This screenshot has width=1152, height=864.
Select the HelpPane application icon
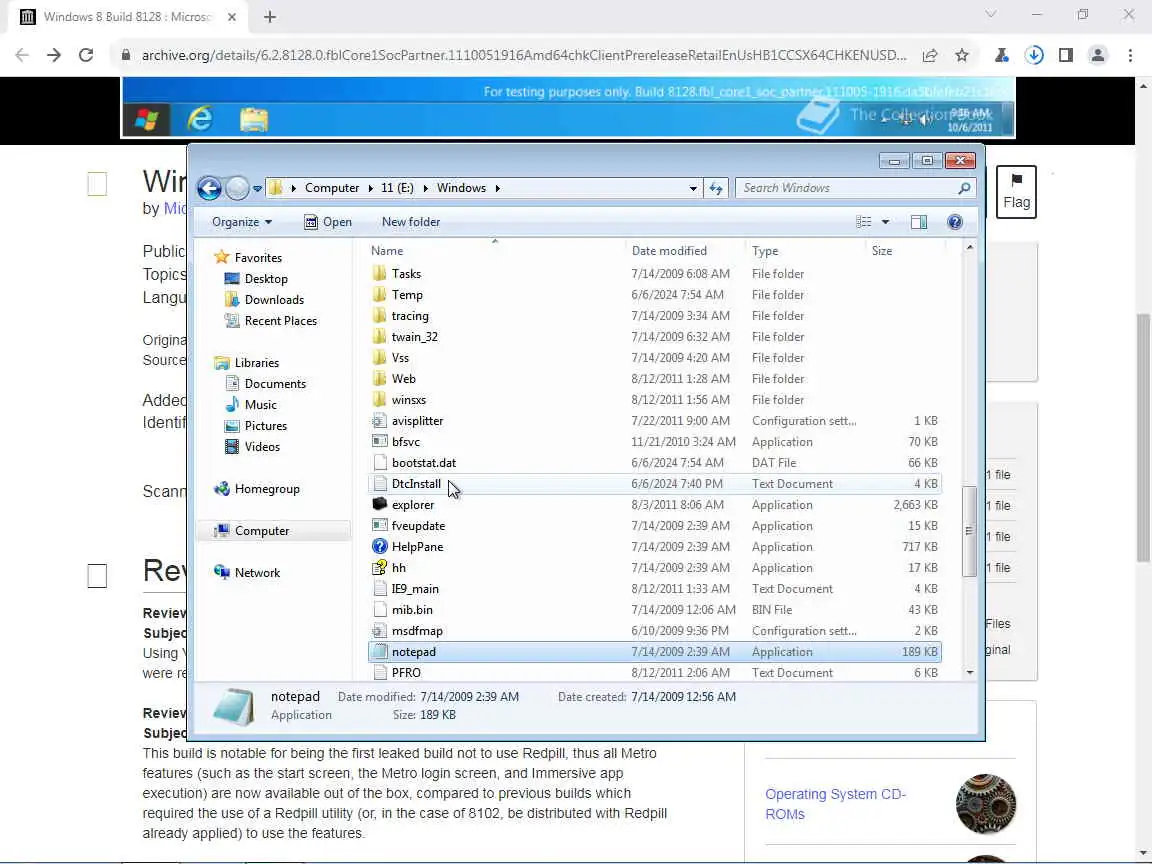(379, 547)
